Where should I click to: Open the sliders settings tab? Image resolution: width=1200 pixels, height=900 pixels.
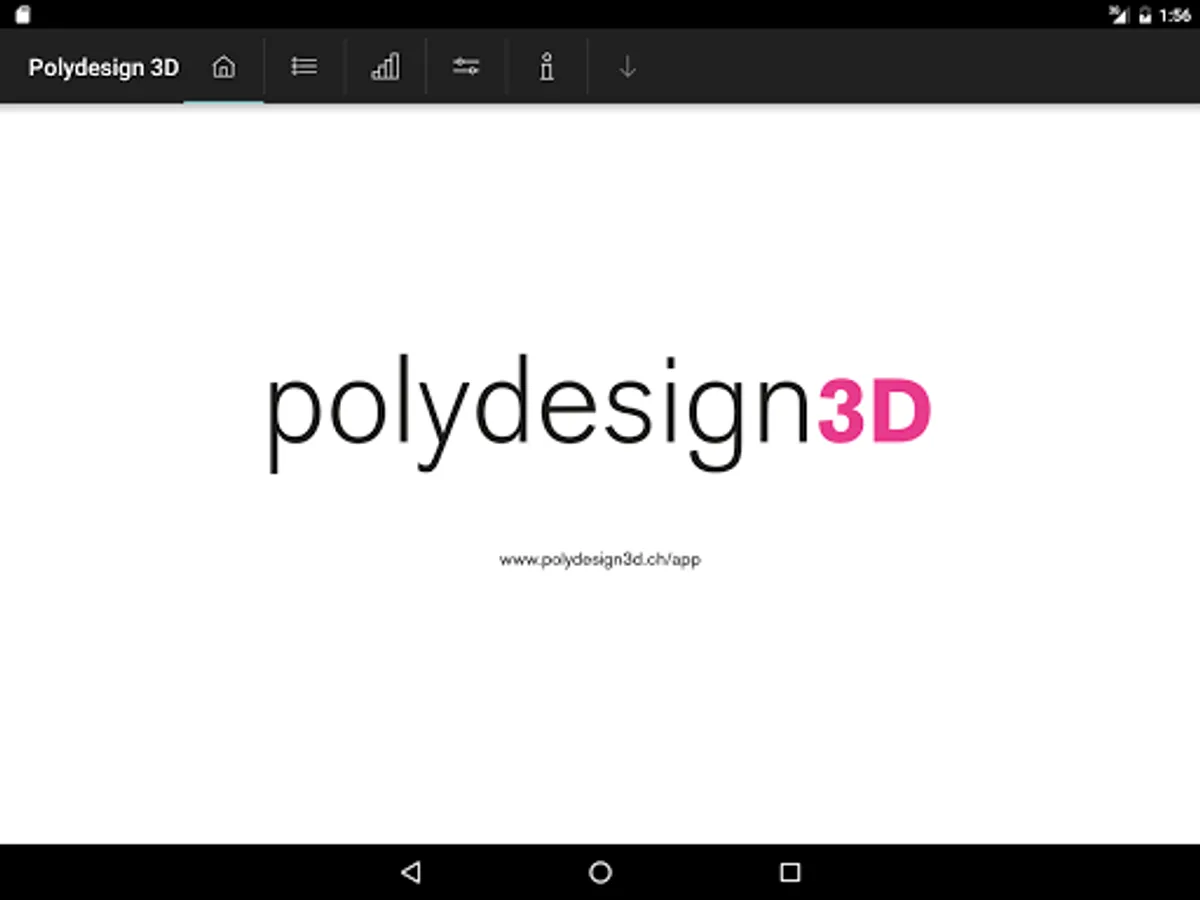[x=466, y=67]
